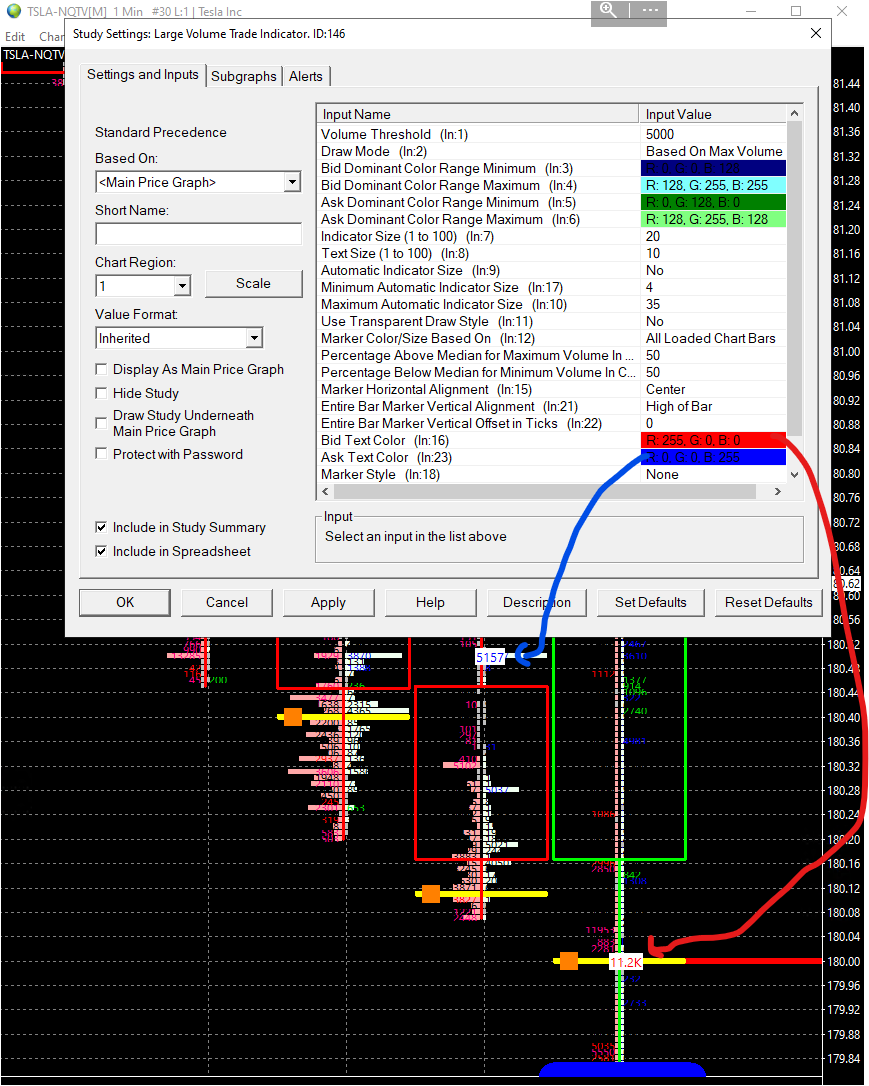Click the Input Value column header

(x=713, y=114)
